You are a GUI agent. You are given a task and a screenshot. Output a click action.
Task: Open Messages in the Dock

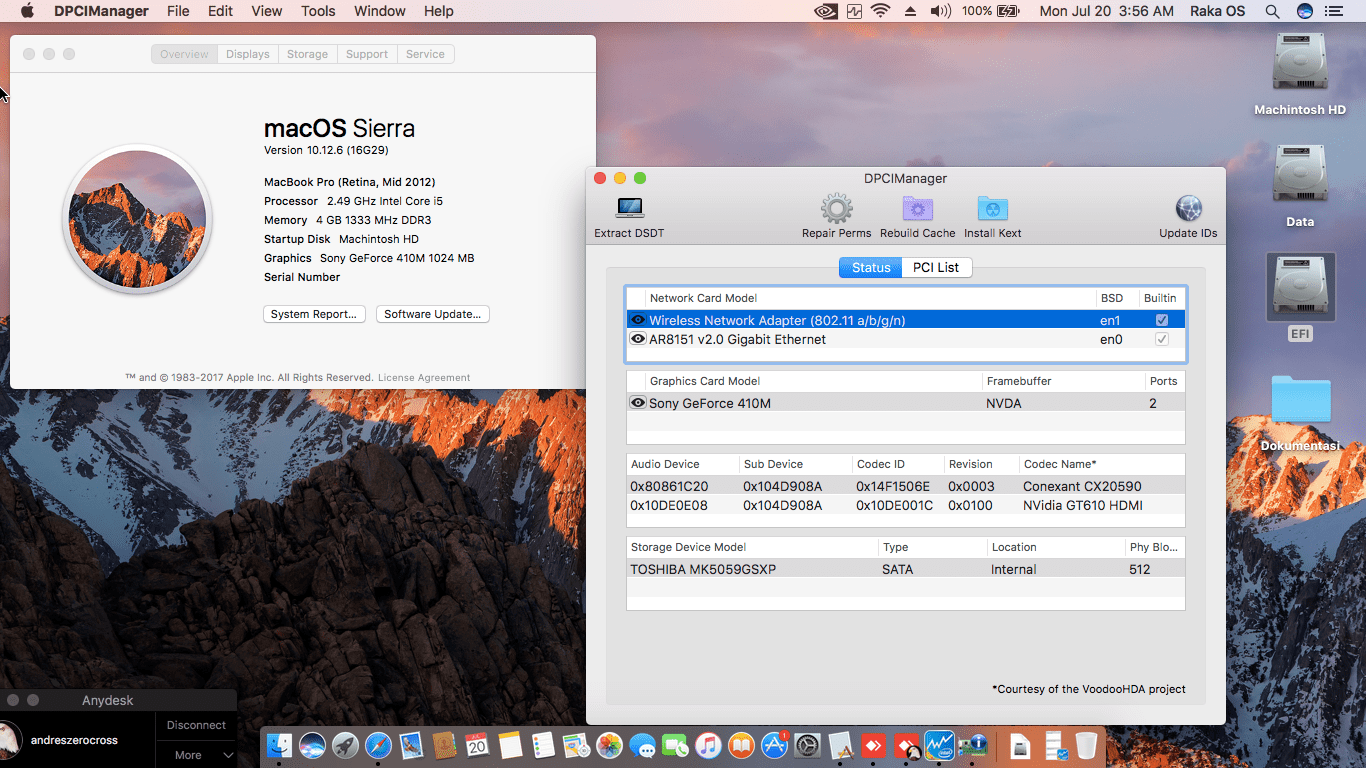642,745
